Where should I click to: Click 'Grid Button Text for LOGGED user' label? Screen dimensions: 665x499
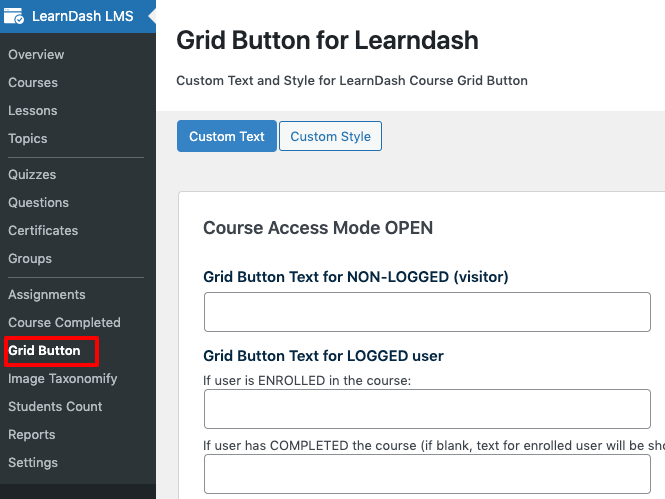click(323, 356)
